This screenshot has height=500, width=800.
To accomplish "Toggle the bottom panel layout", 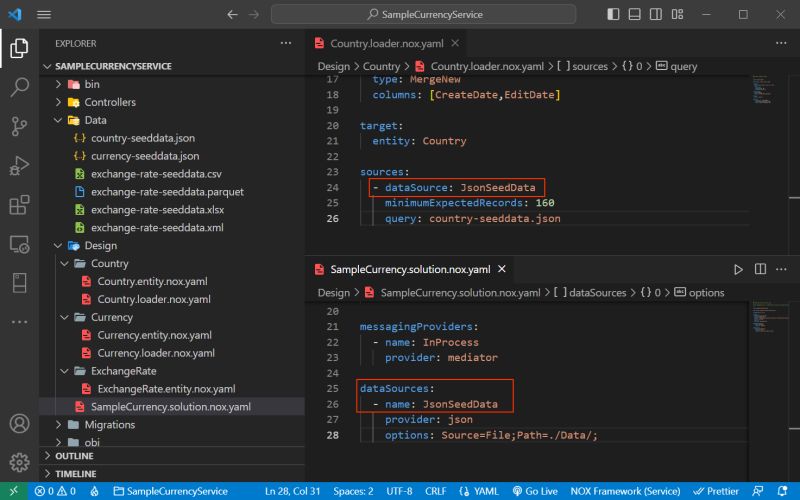I will click(x=635, y=14).
